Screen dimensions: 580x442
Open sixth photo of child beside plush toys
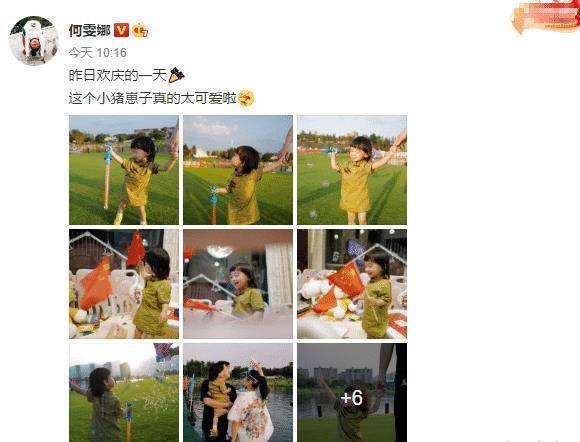[x=352, y=284]
